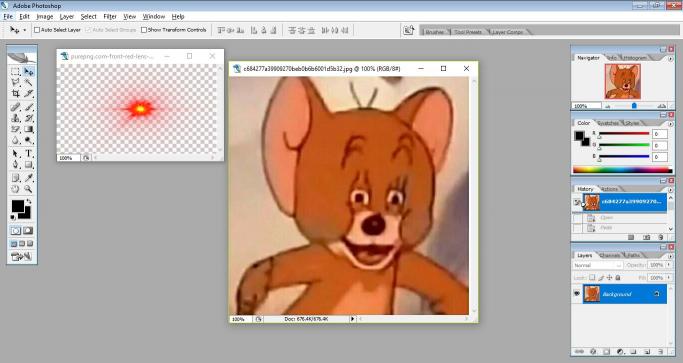Enable the Auto Select Layer checkbox
Viewport: 683px width, 363px height.
click(x=37, y=30)
